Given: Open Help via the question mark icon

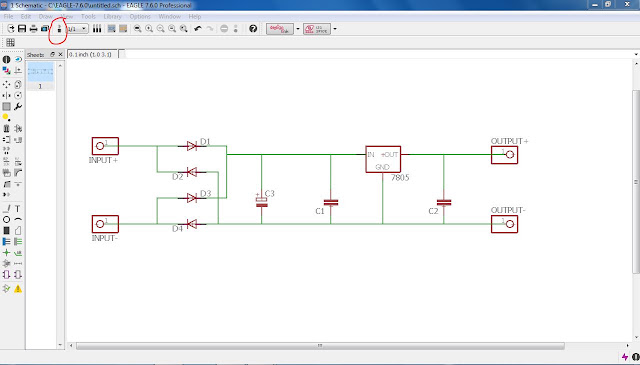Looking at the screenshot, I should (253, 29).
